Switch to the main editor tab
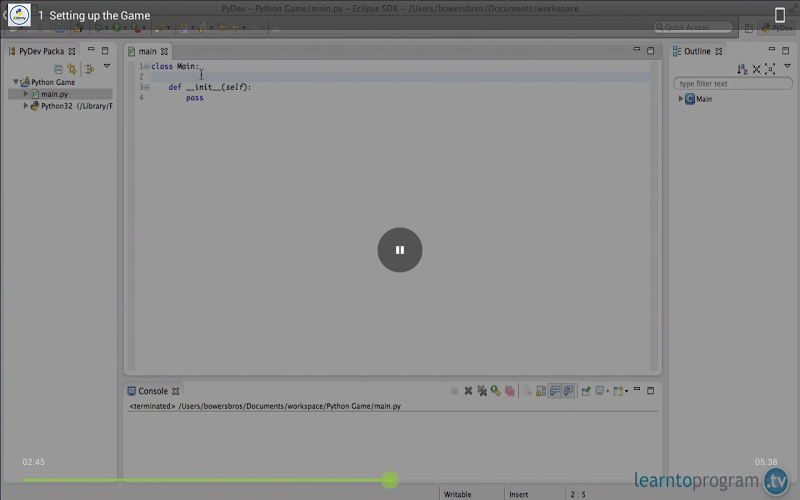The image size is (800, 500). click(x=147, y=51)
